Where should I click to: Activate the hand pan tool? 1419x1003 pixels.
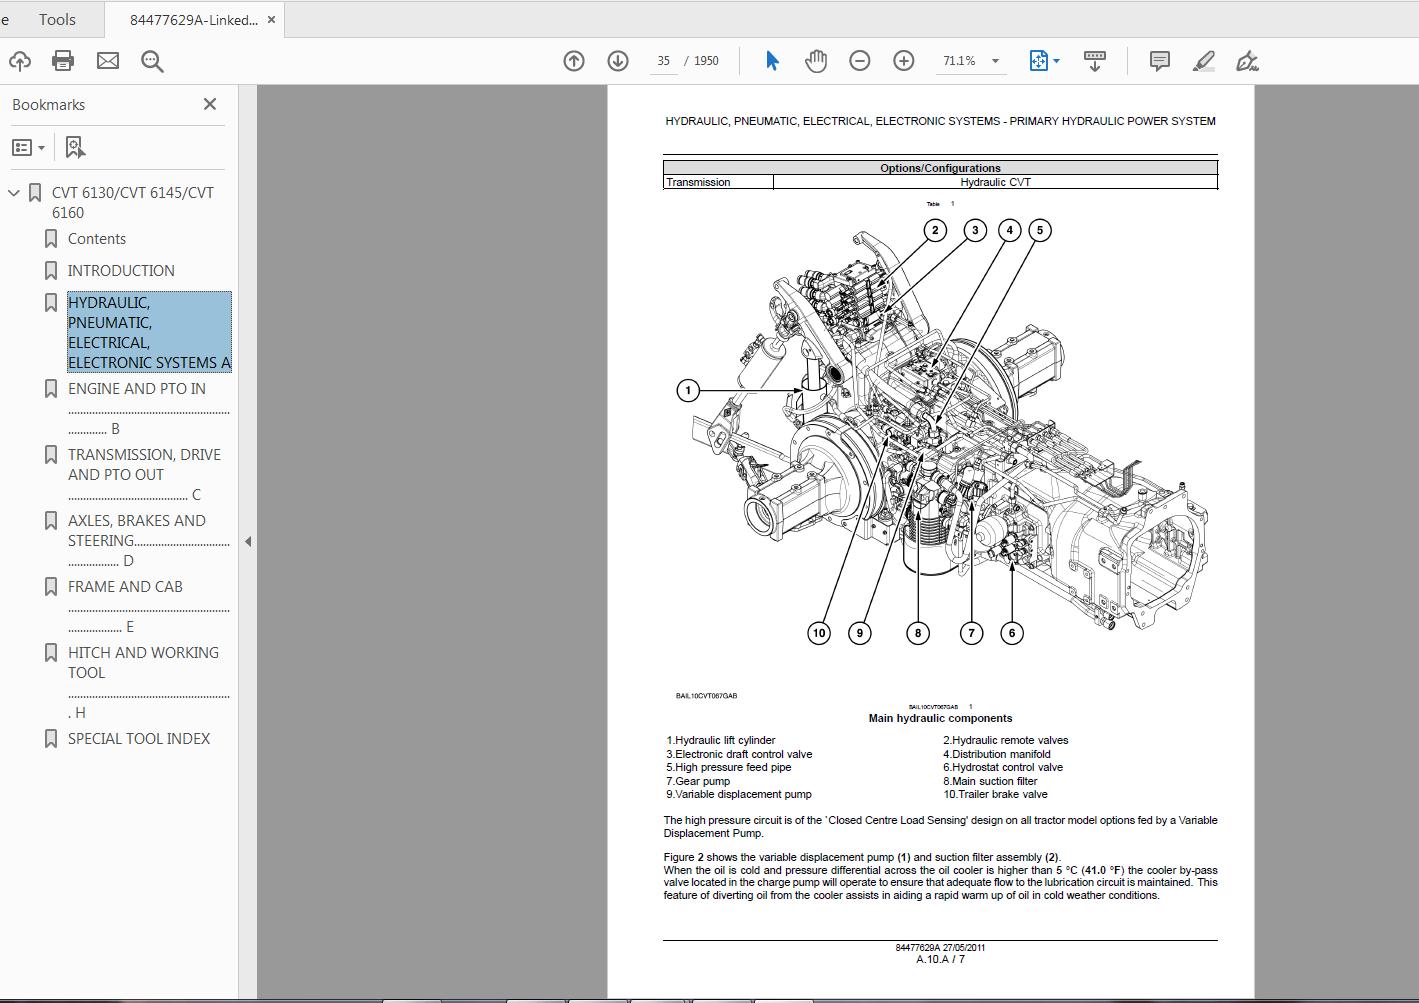click(x=816, y=61)
